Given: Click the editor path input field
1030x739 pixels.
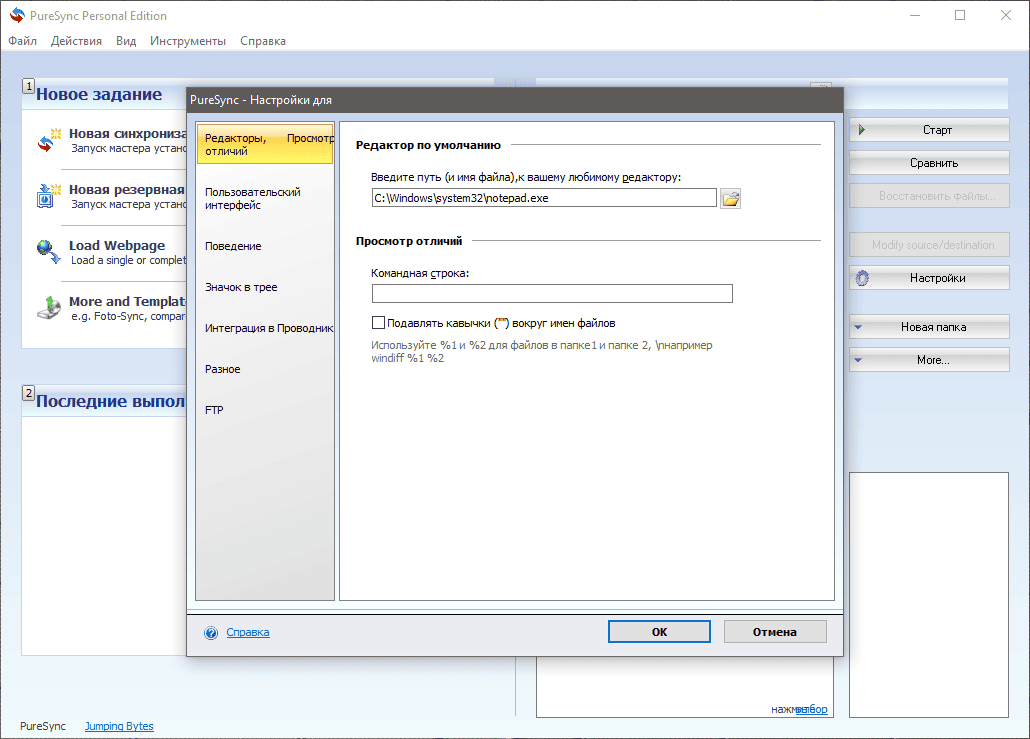Looking at the screenshot, I should coord(544,198).
